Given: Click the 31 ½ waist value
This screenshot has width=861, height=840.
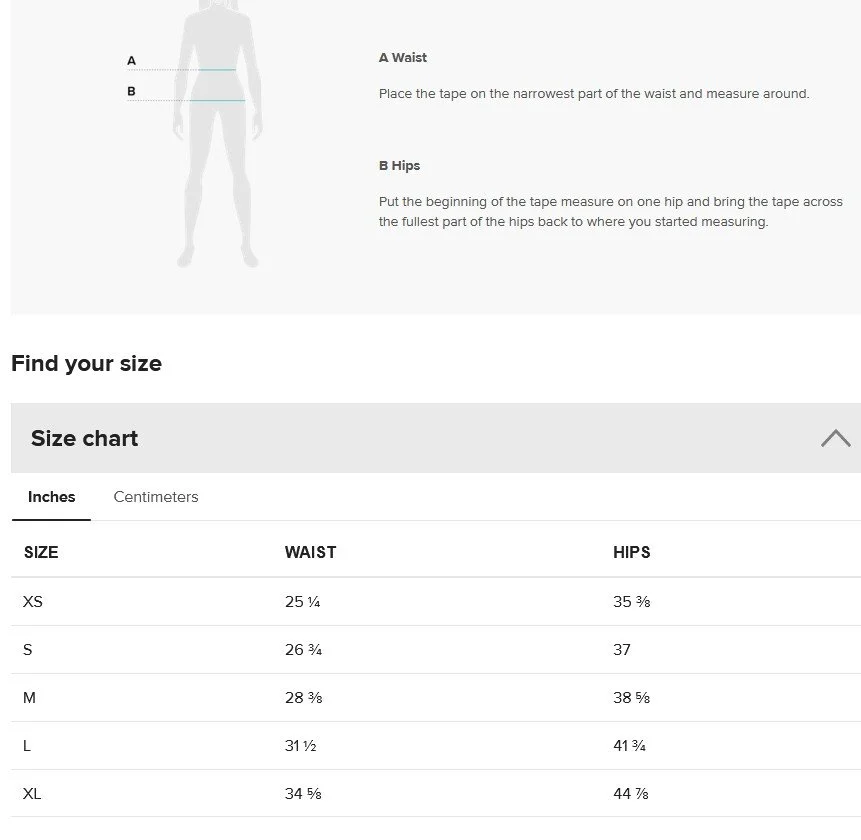Looking at the screenshot, I should coord(301,746).
